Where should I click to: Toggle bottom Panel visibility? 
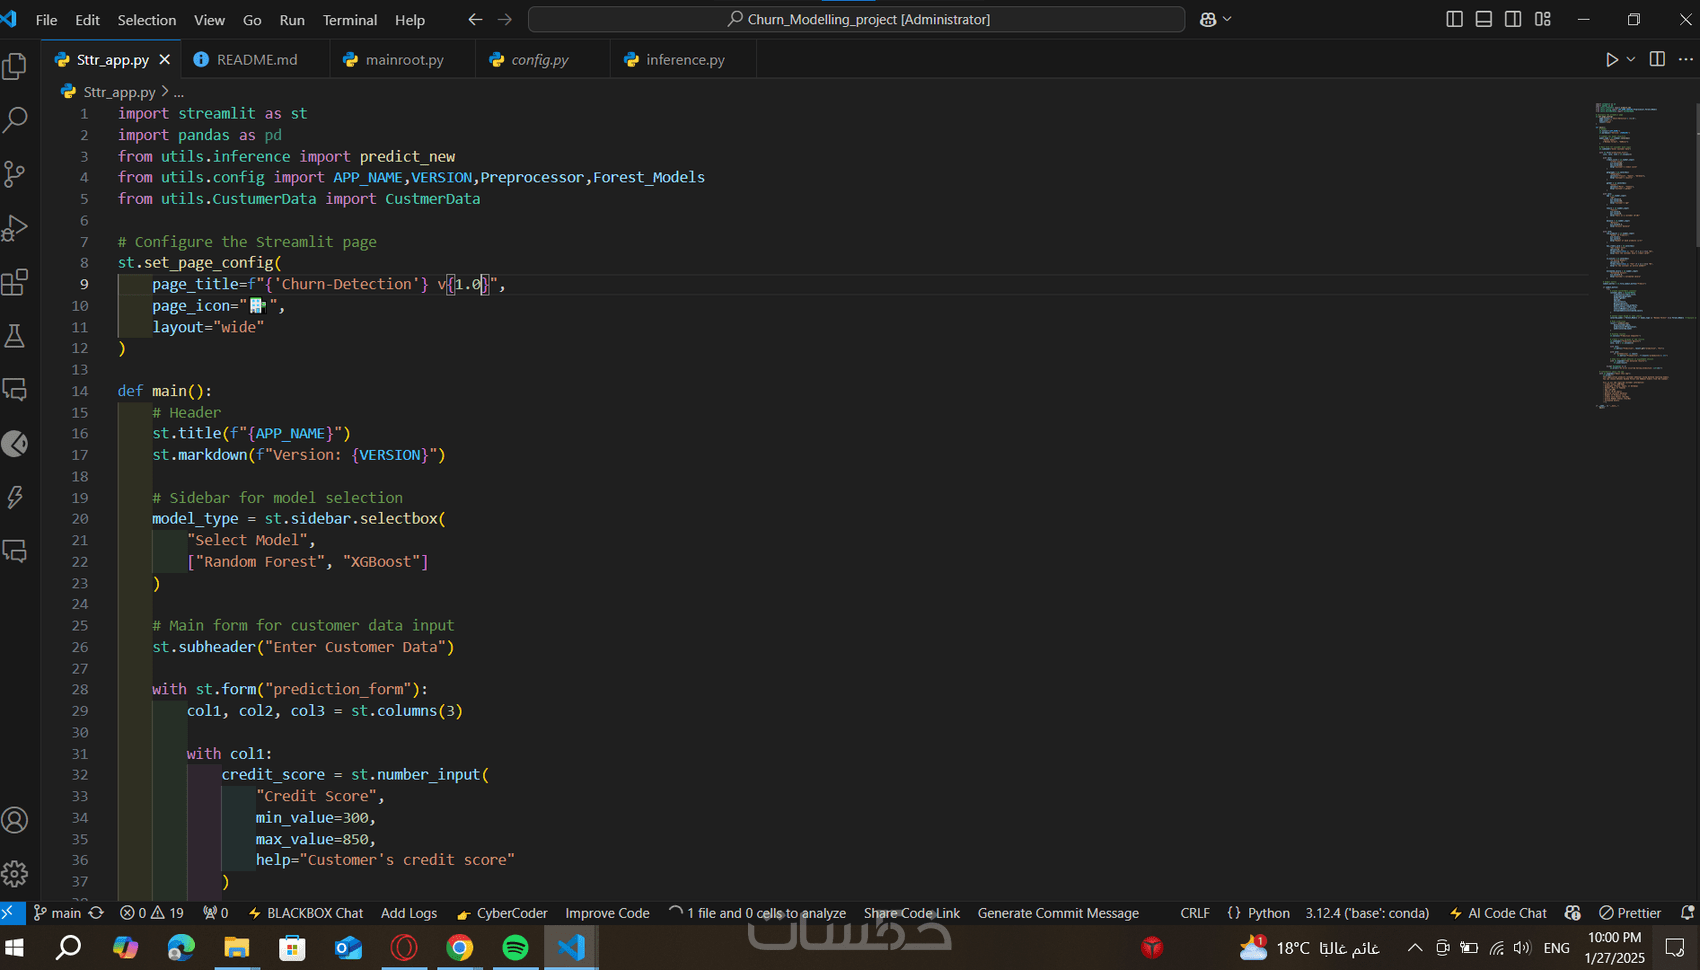tap(1484, 19)
